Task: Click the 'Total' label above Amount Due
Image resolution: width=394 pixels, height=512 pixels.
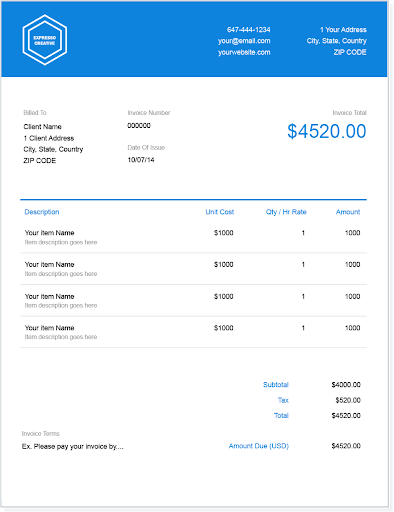Action: coord(281,415)
